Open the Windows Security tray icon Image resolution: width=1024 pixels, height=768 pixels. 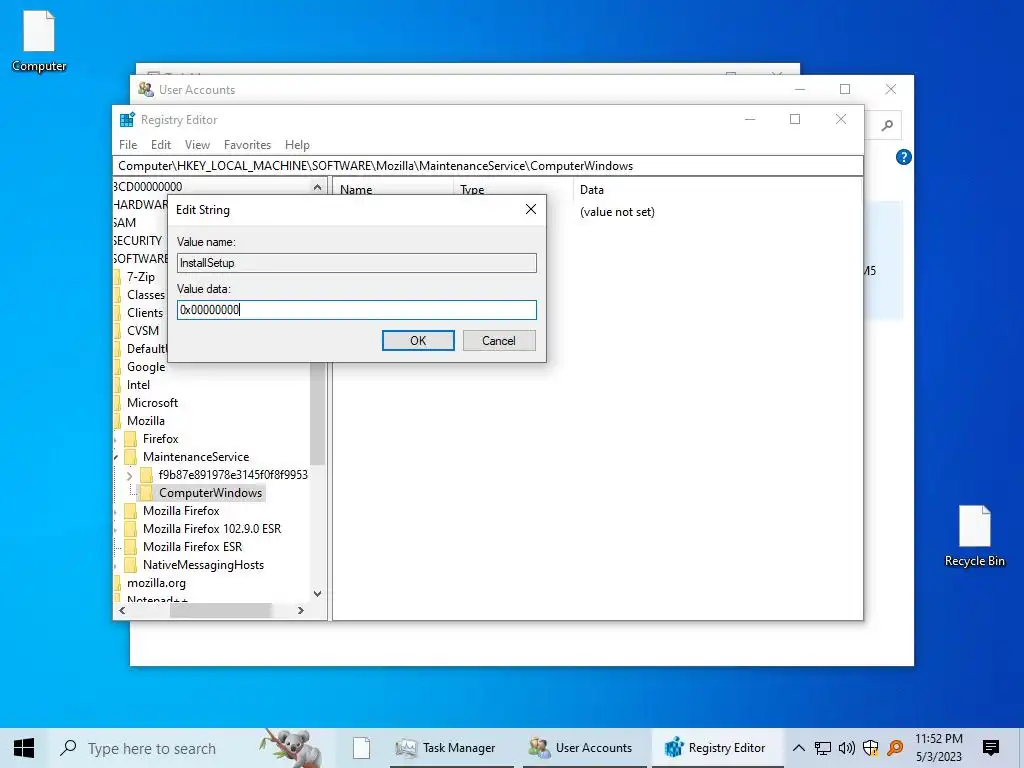tap(871, 748)
